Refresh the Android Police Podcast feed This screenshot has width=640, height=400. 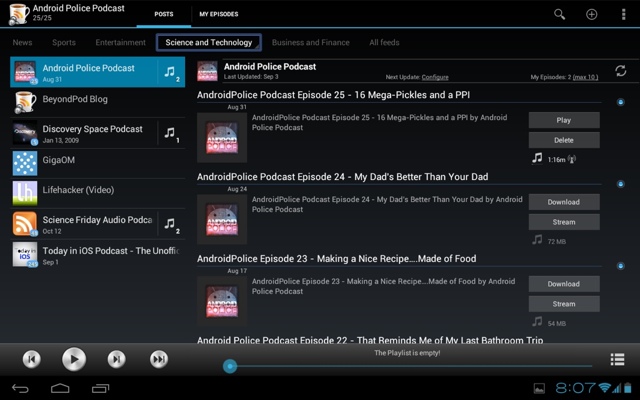(x=620, y=71)
